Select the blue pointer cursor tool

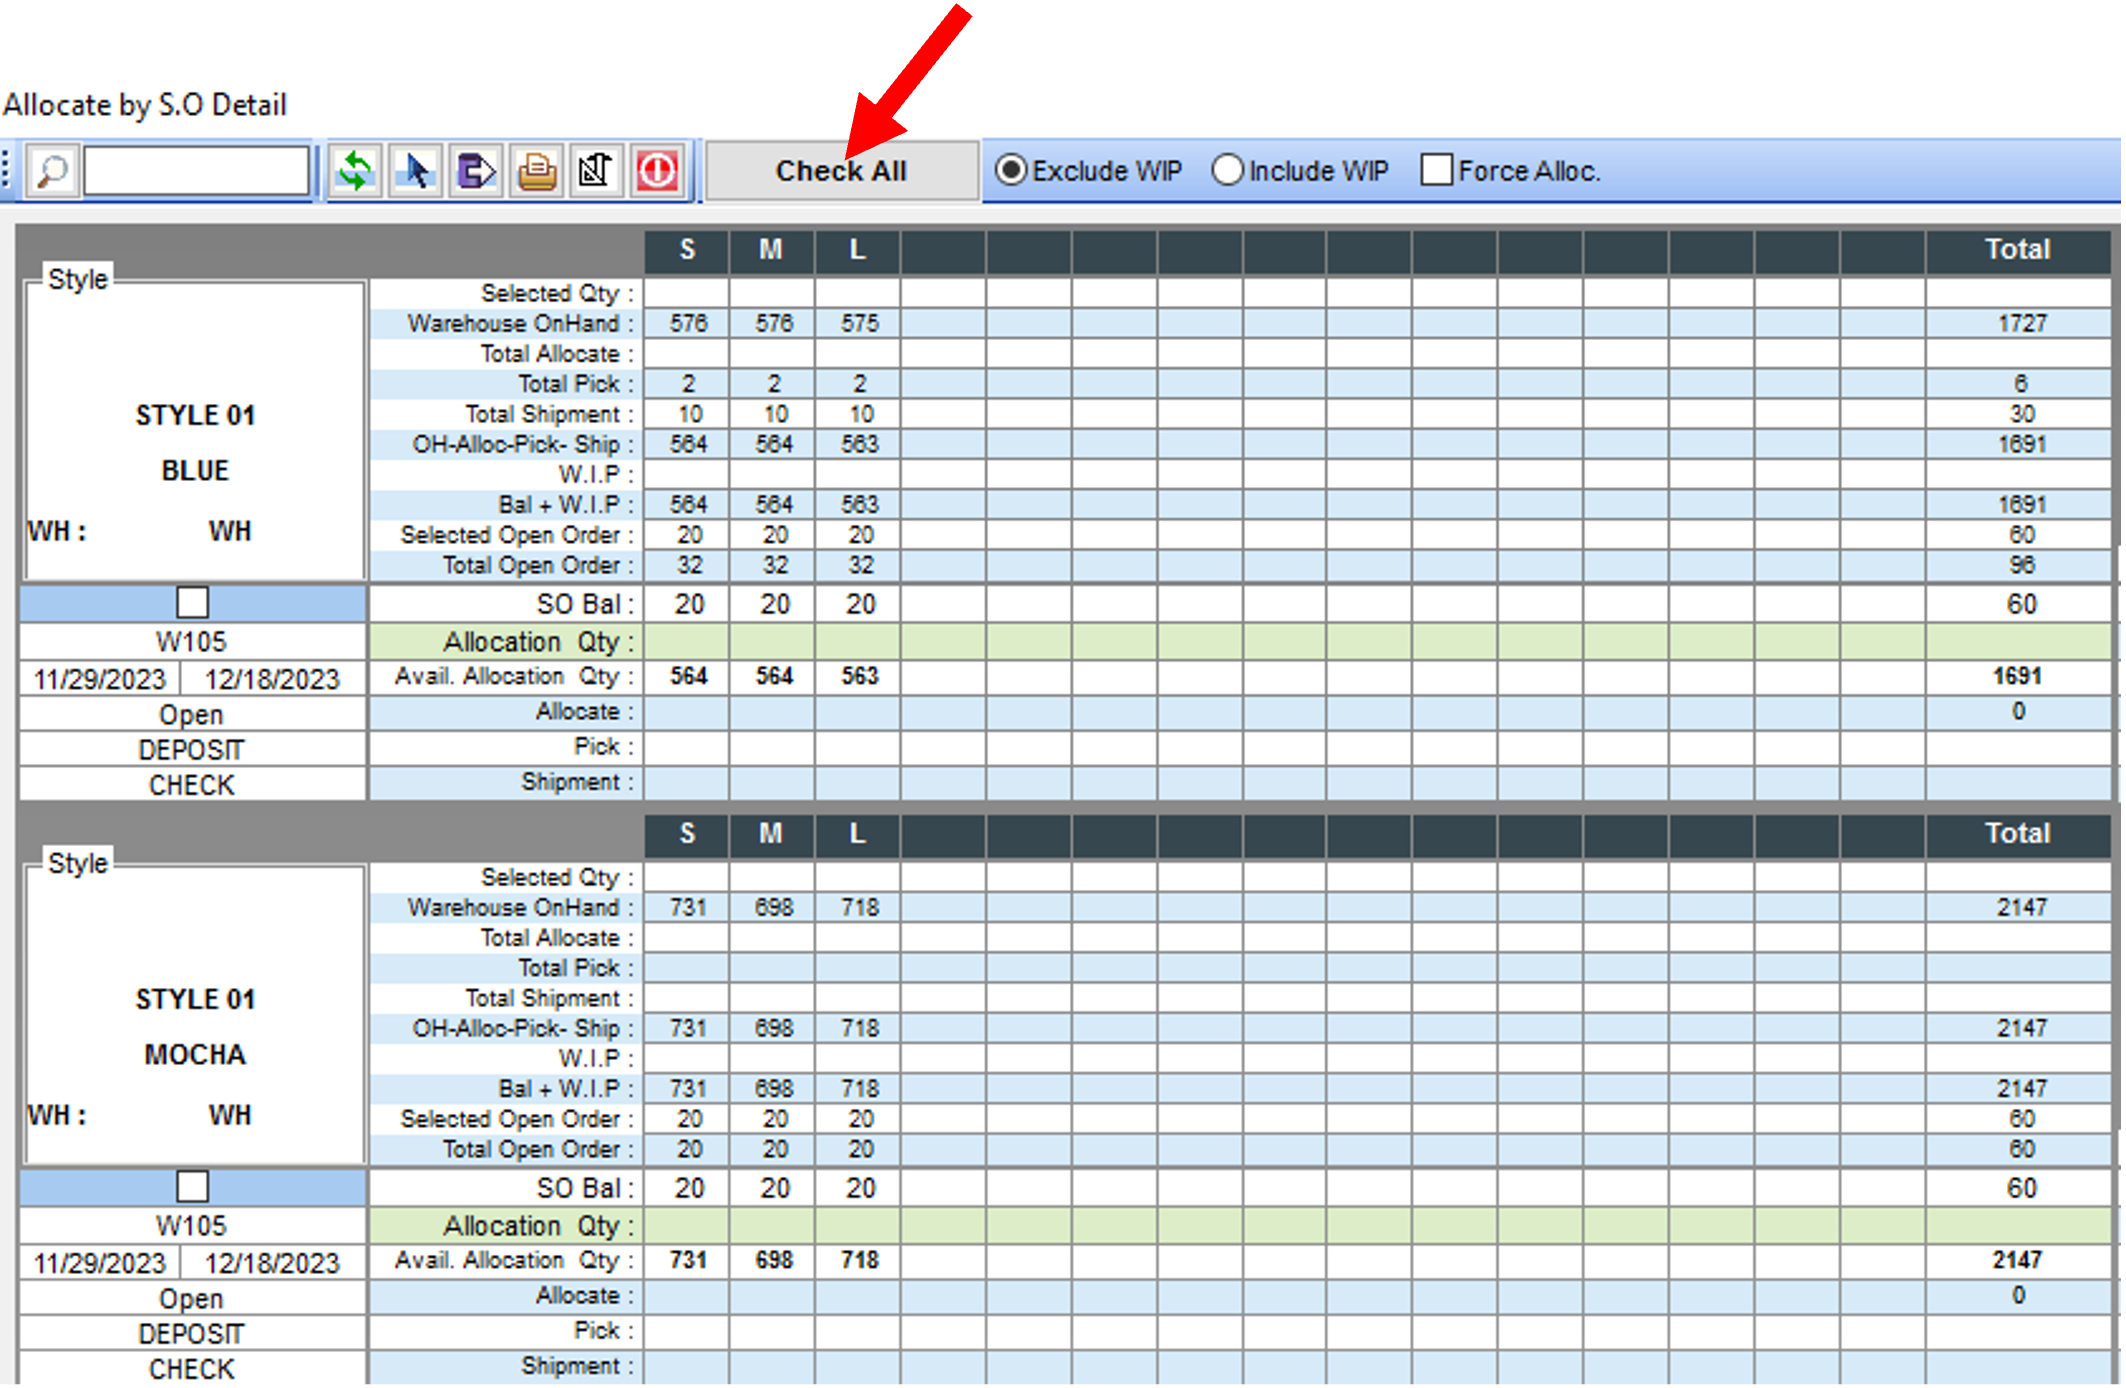(416, 171)
